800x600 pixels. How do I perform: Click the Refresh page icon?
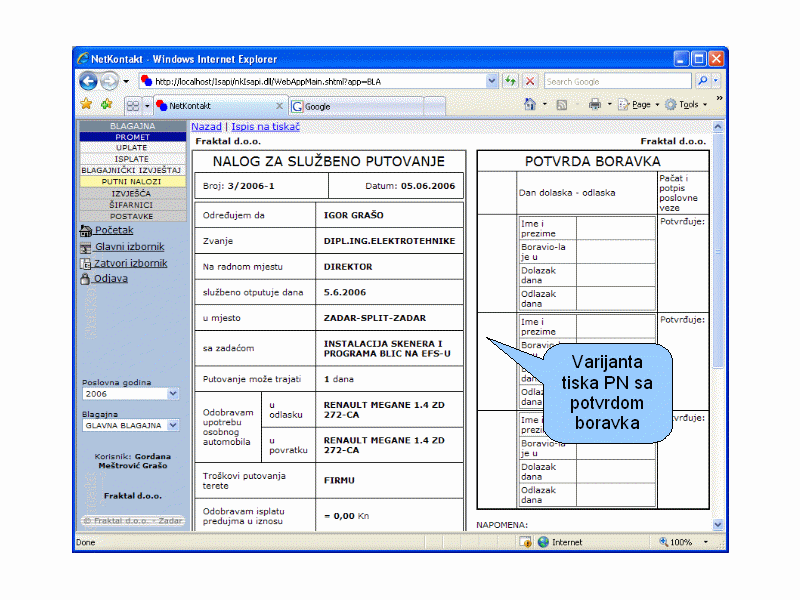[511, 81]
